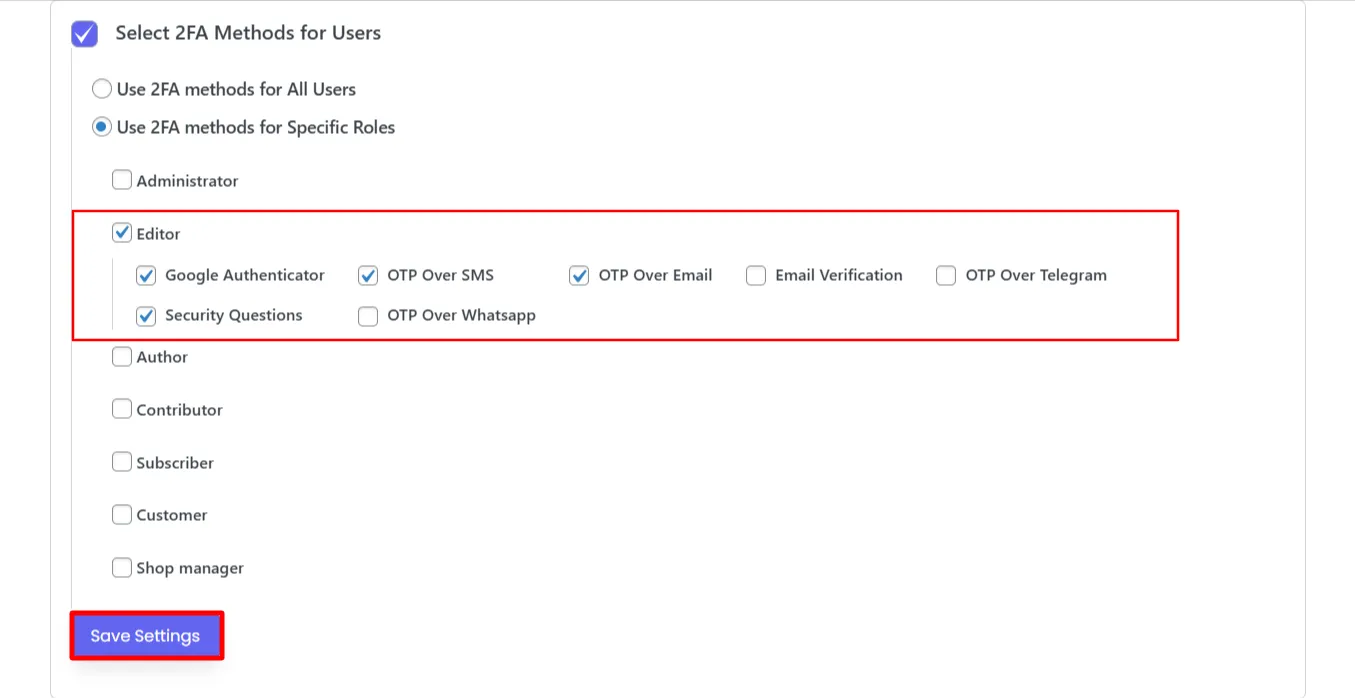The image size is (1355, 698).
Task: Check the Customer role checkbox
Action: tap(122, 515)
